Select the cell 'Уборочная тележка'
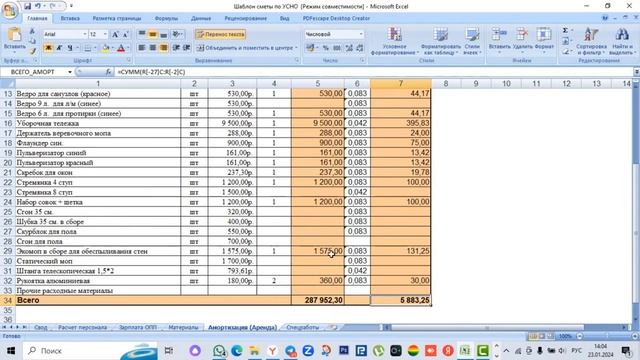Image resolution: width=640 pixels, height=360 pixels. pos(98,123)
